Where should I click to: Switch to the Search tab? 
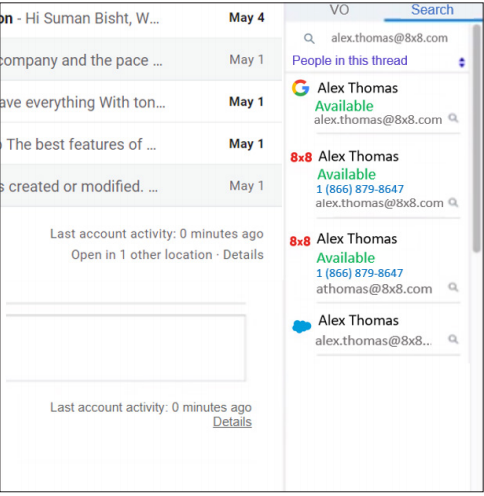point(432,10)
